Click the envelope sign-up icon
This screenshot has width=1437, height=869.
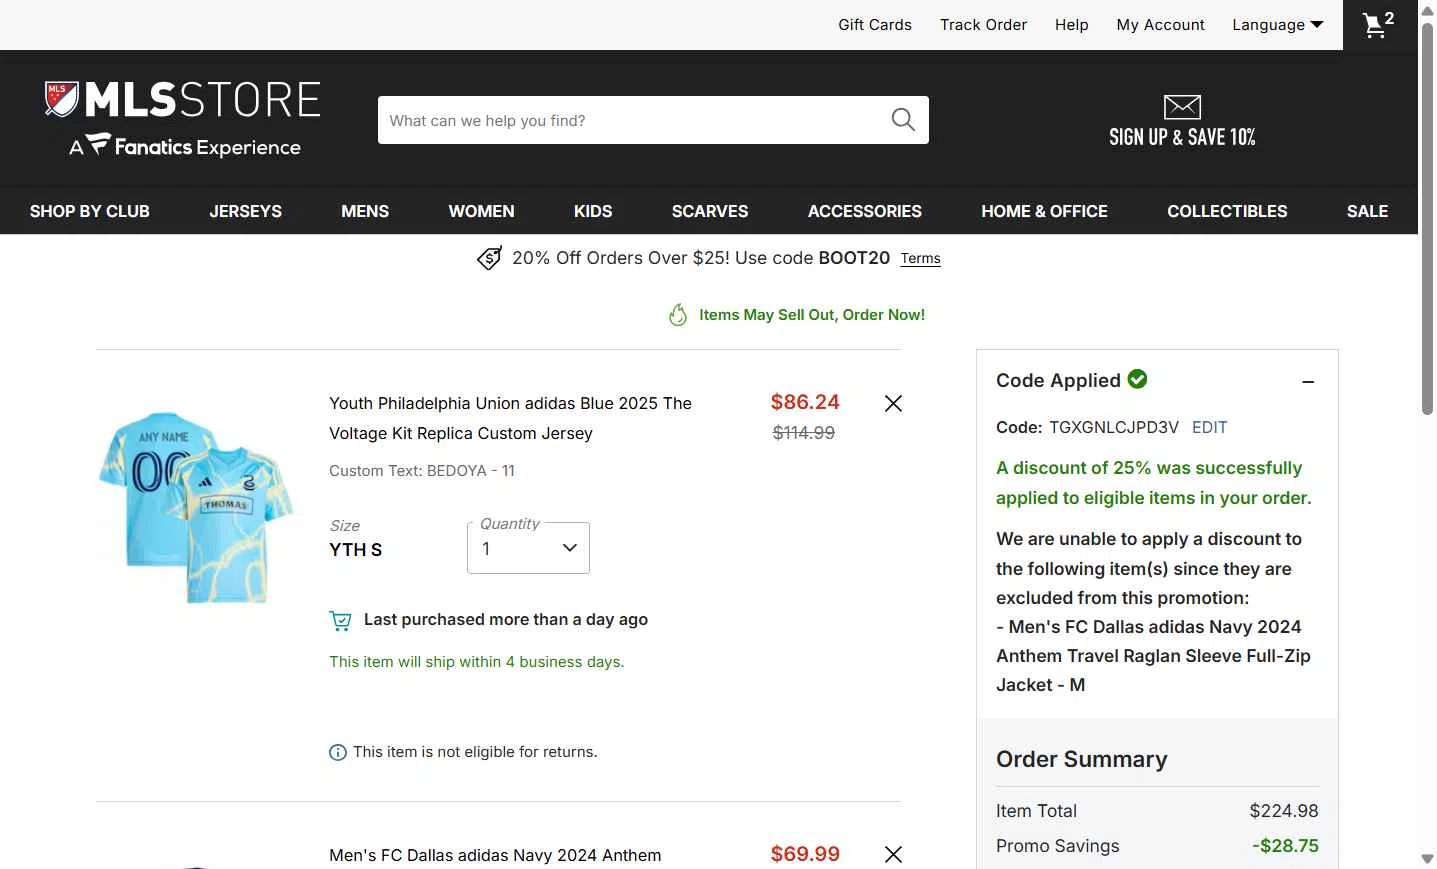click(1182, 107)
